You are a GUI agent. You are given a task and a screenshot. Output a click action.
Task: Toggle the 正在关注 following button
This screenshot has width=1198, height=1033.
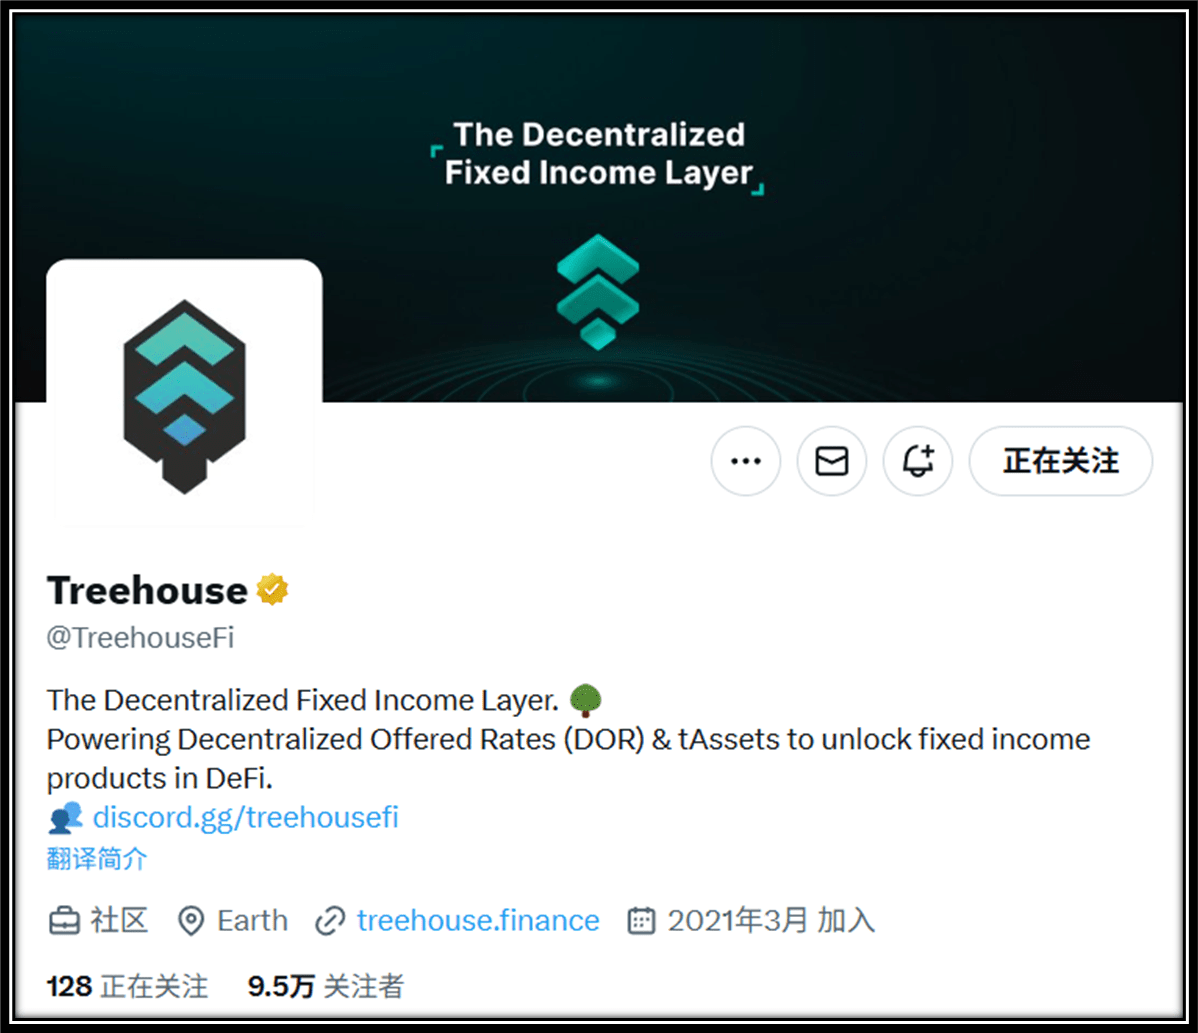[1060, 461]
